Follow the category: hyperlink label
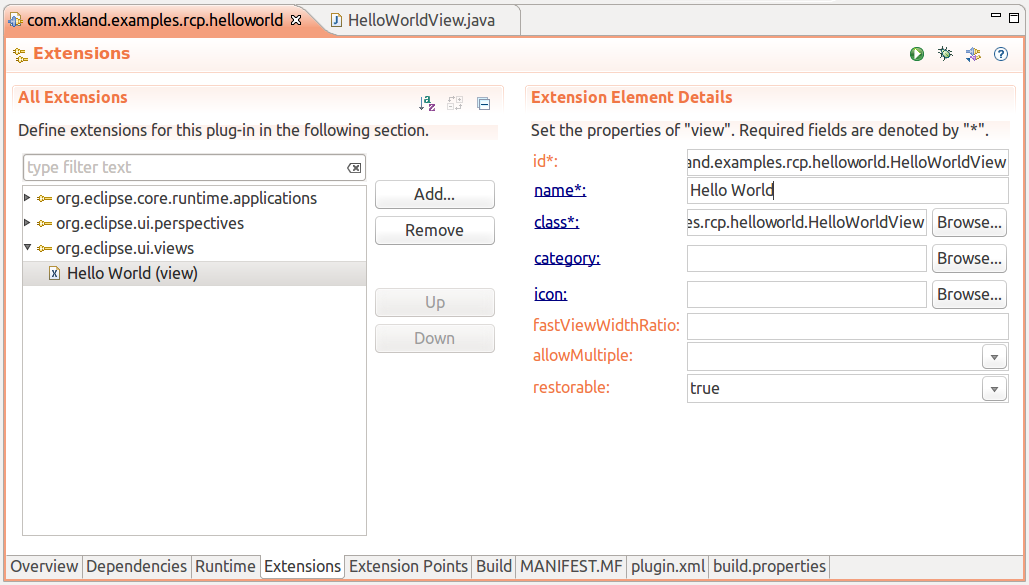Viewport: 1029px width, 585px height. tap(566, 259)
